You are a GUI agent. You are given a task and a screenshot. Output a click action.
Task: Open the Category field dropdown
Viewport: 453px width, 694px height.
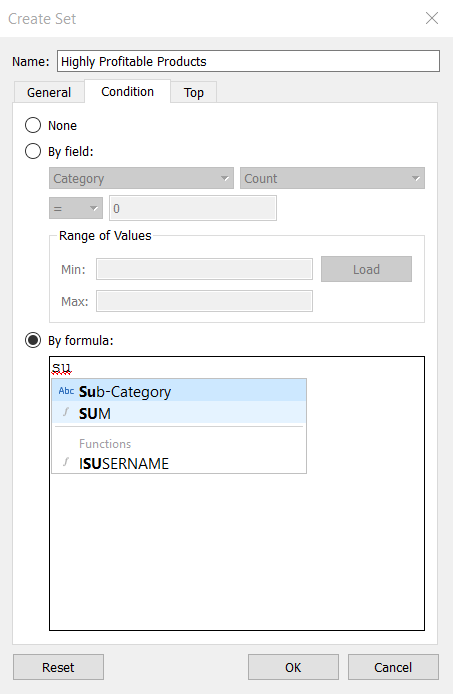point(141,178)
